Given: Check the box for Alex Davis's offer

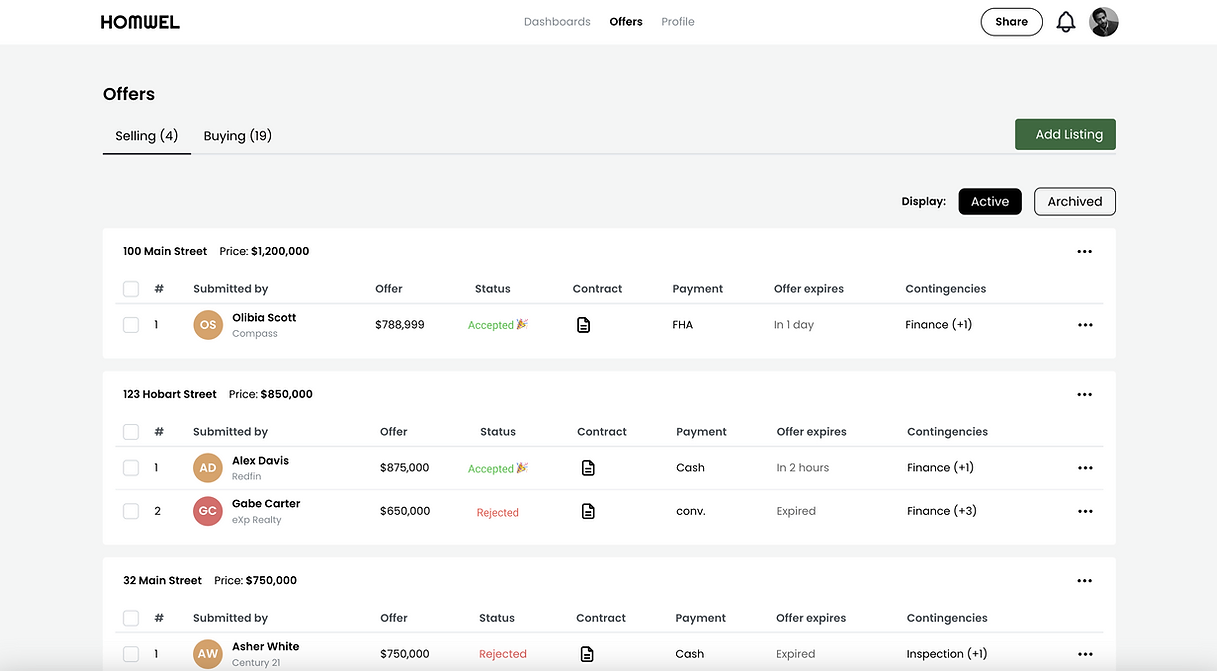Looking at the screenshot, I should click(x=131, y=468).
